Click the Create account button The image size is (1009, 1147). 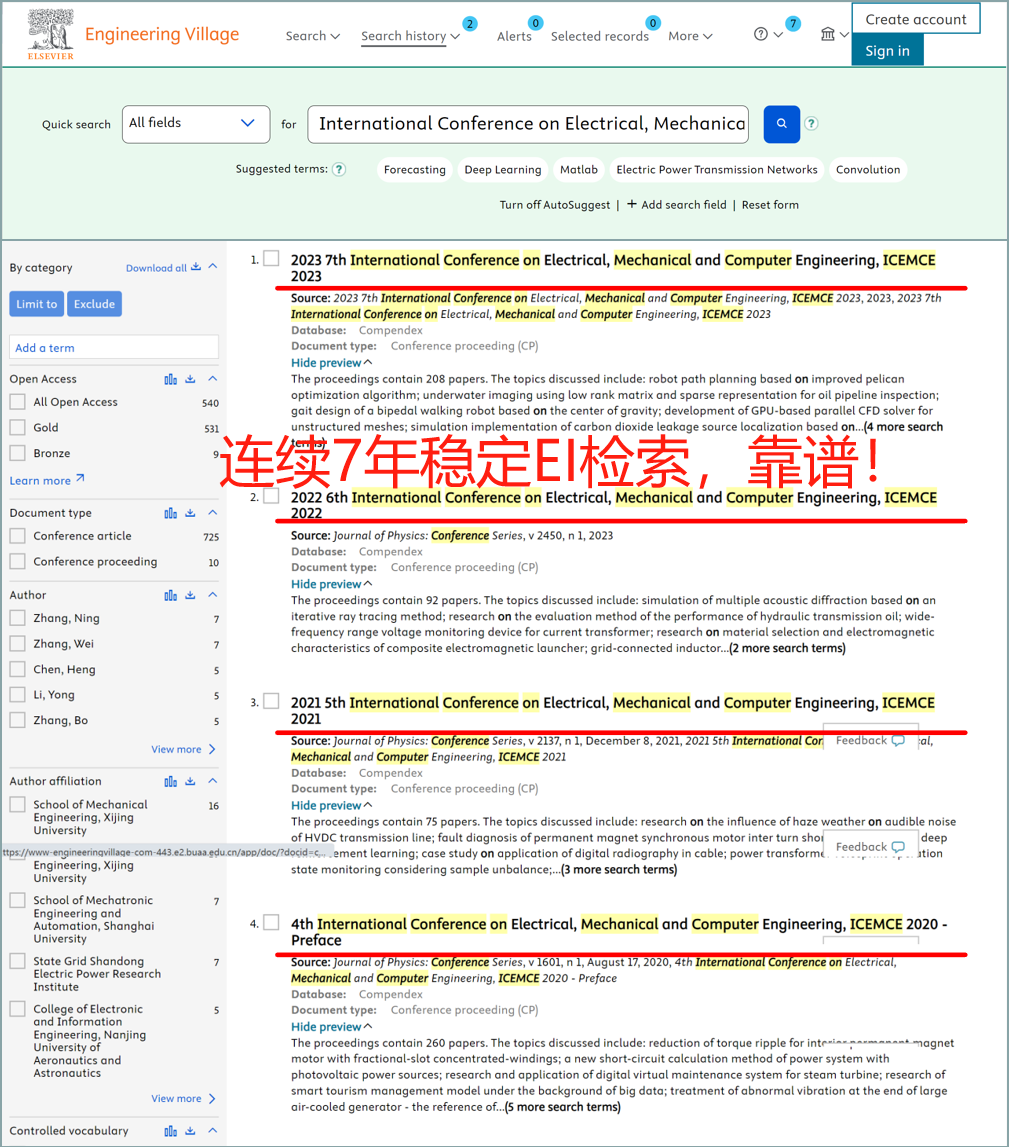click(916, 19)
